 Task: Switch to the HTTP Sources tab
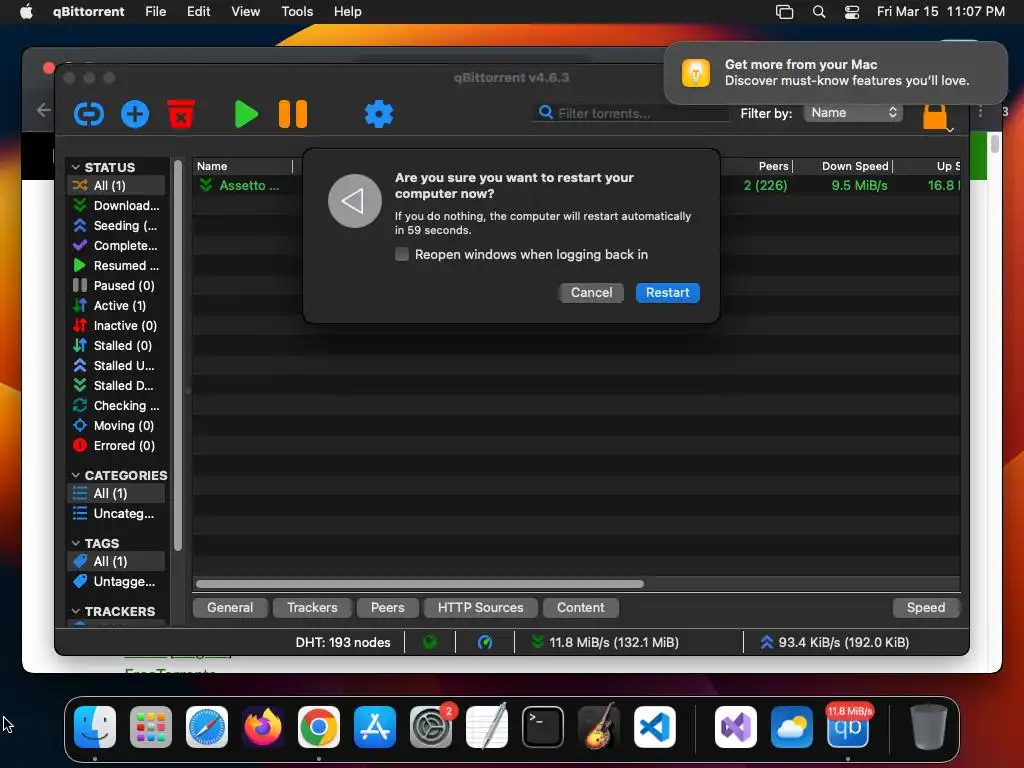pyautogui.click(x=481, y=608)
